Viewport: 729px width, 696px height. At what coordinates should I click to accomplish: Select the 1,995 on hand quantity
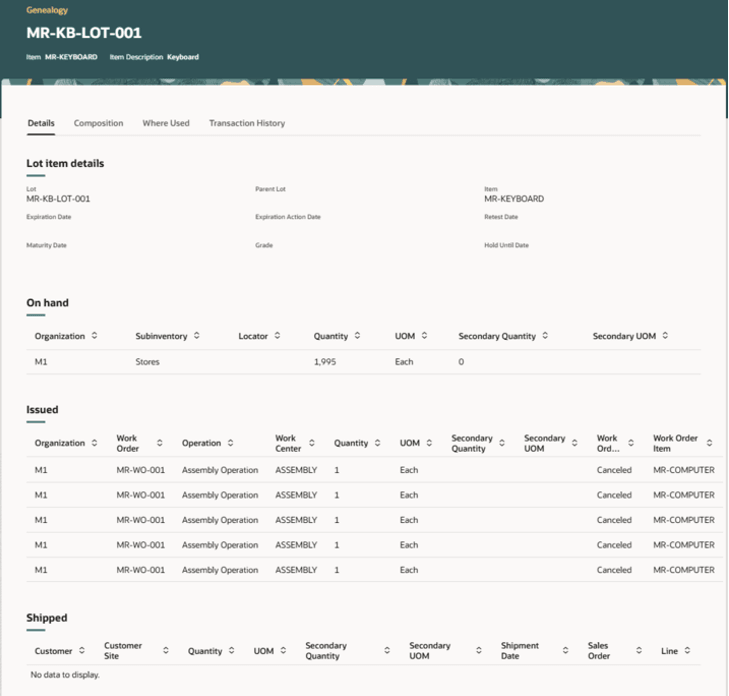pos(325,362)
